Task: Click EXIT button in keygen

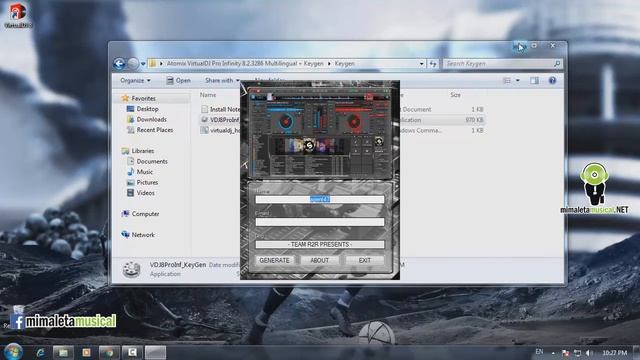Action: coord(364,260)
